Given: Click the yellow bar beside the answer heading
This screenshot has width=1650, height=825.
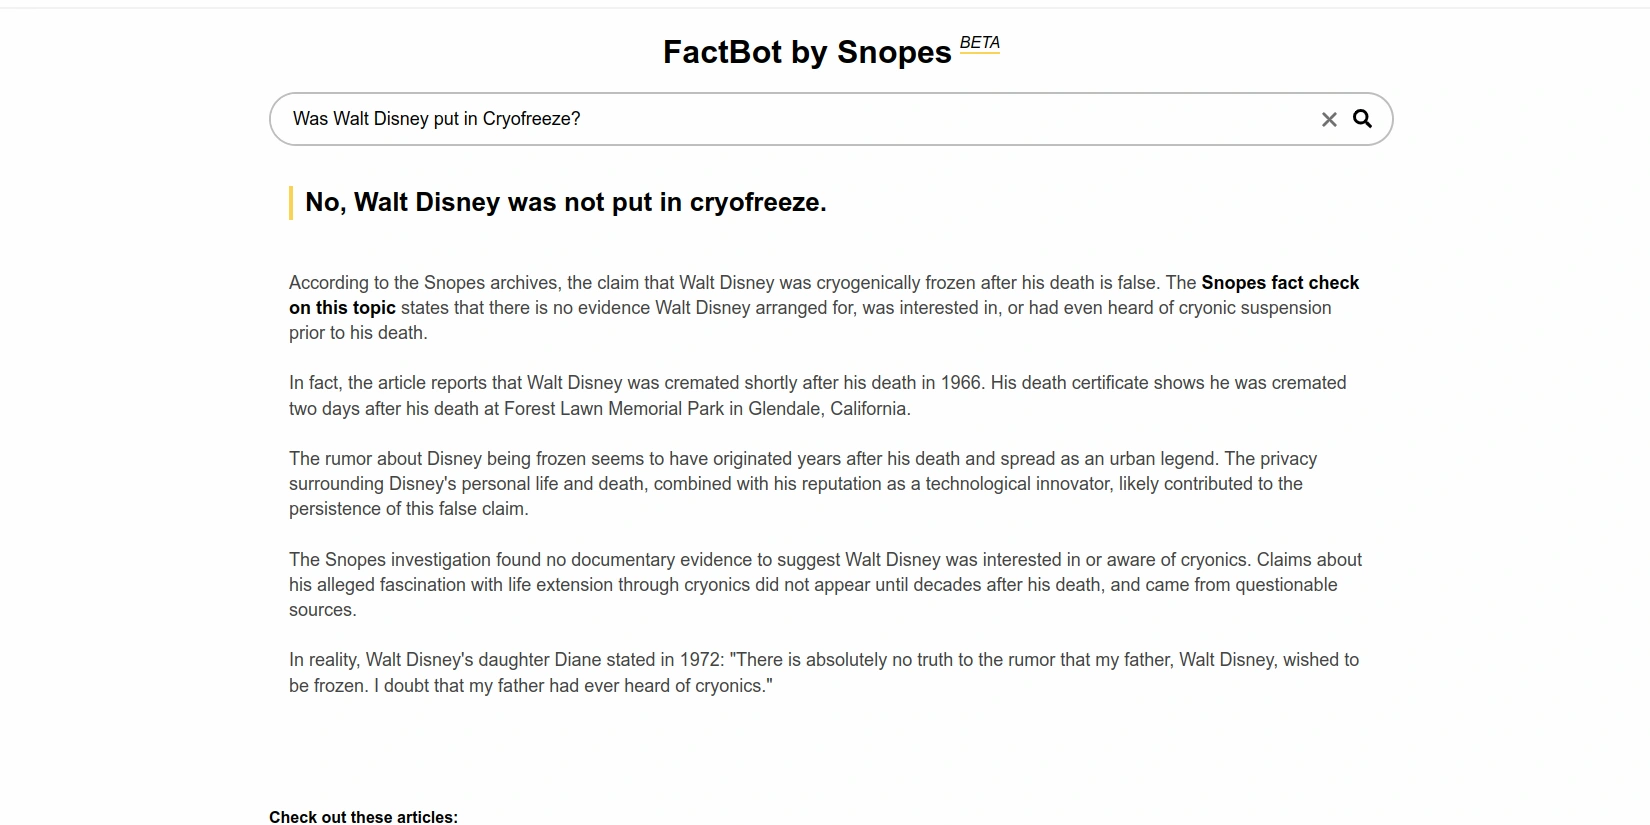Looking at the screenshot, I should 291,203.
